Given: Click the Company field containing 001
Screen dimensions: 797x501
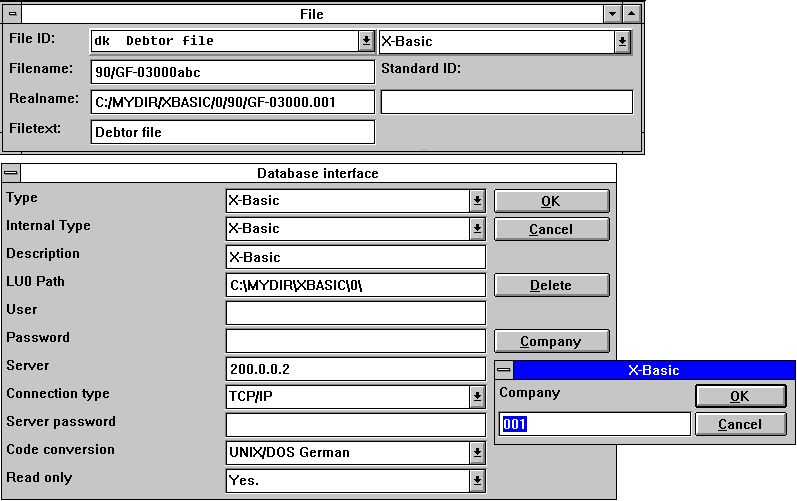Looking at the screenshot, I should point(595,424).
